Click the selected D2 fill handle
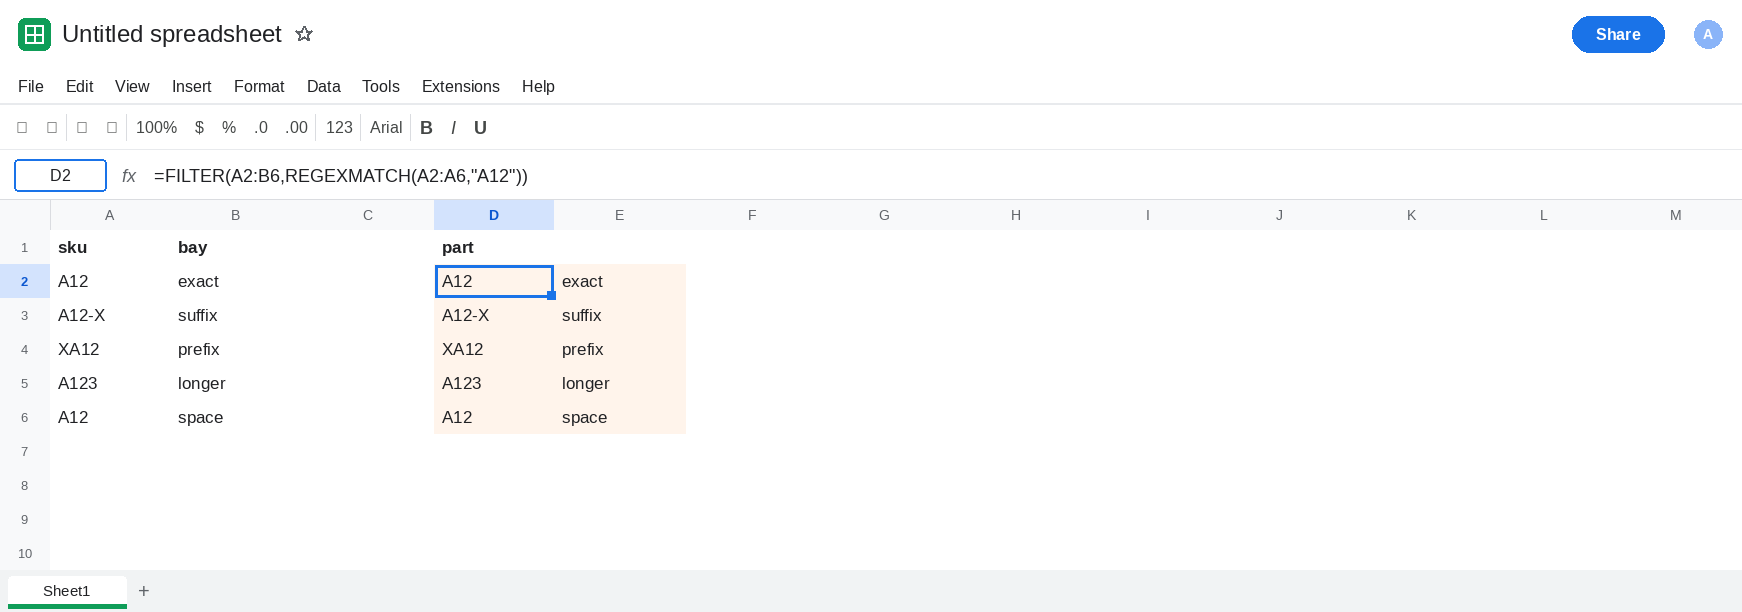This screenshot has height=612, width=1742. [551, 296]
